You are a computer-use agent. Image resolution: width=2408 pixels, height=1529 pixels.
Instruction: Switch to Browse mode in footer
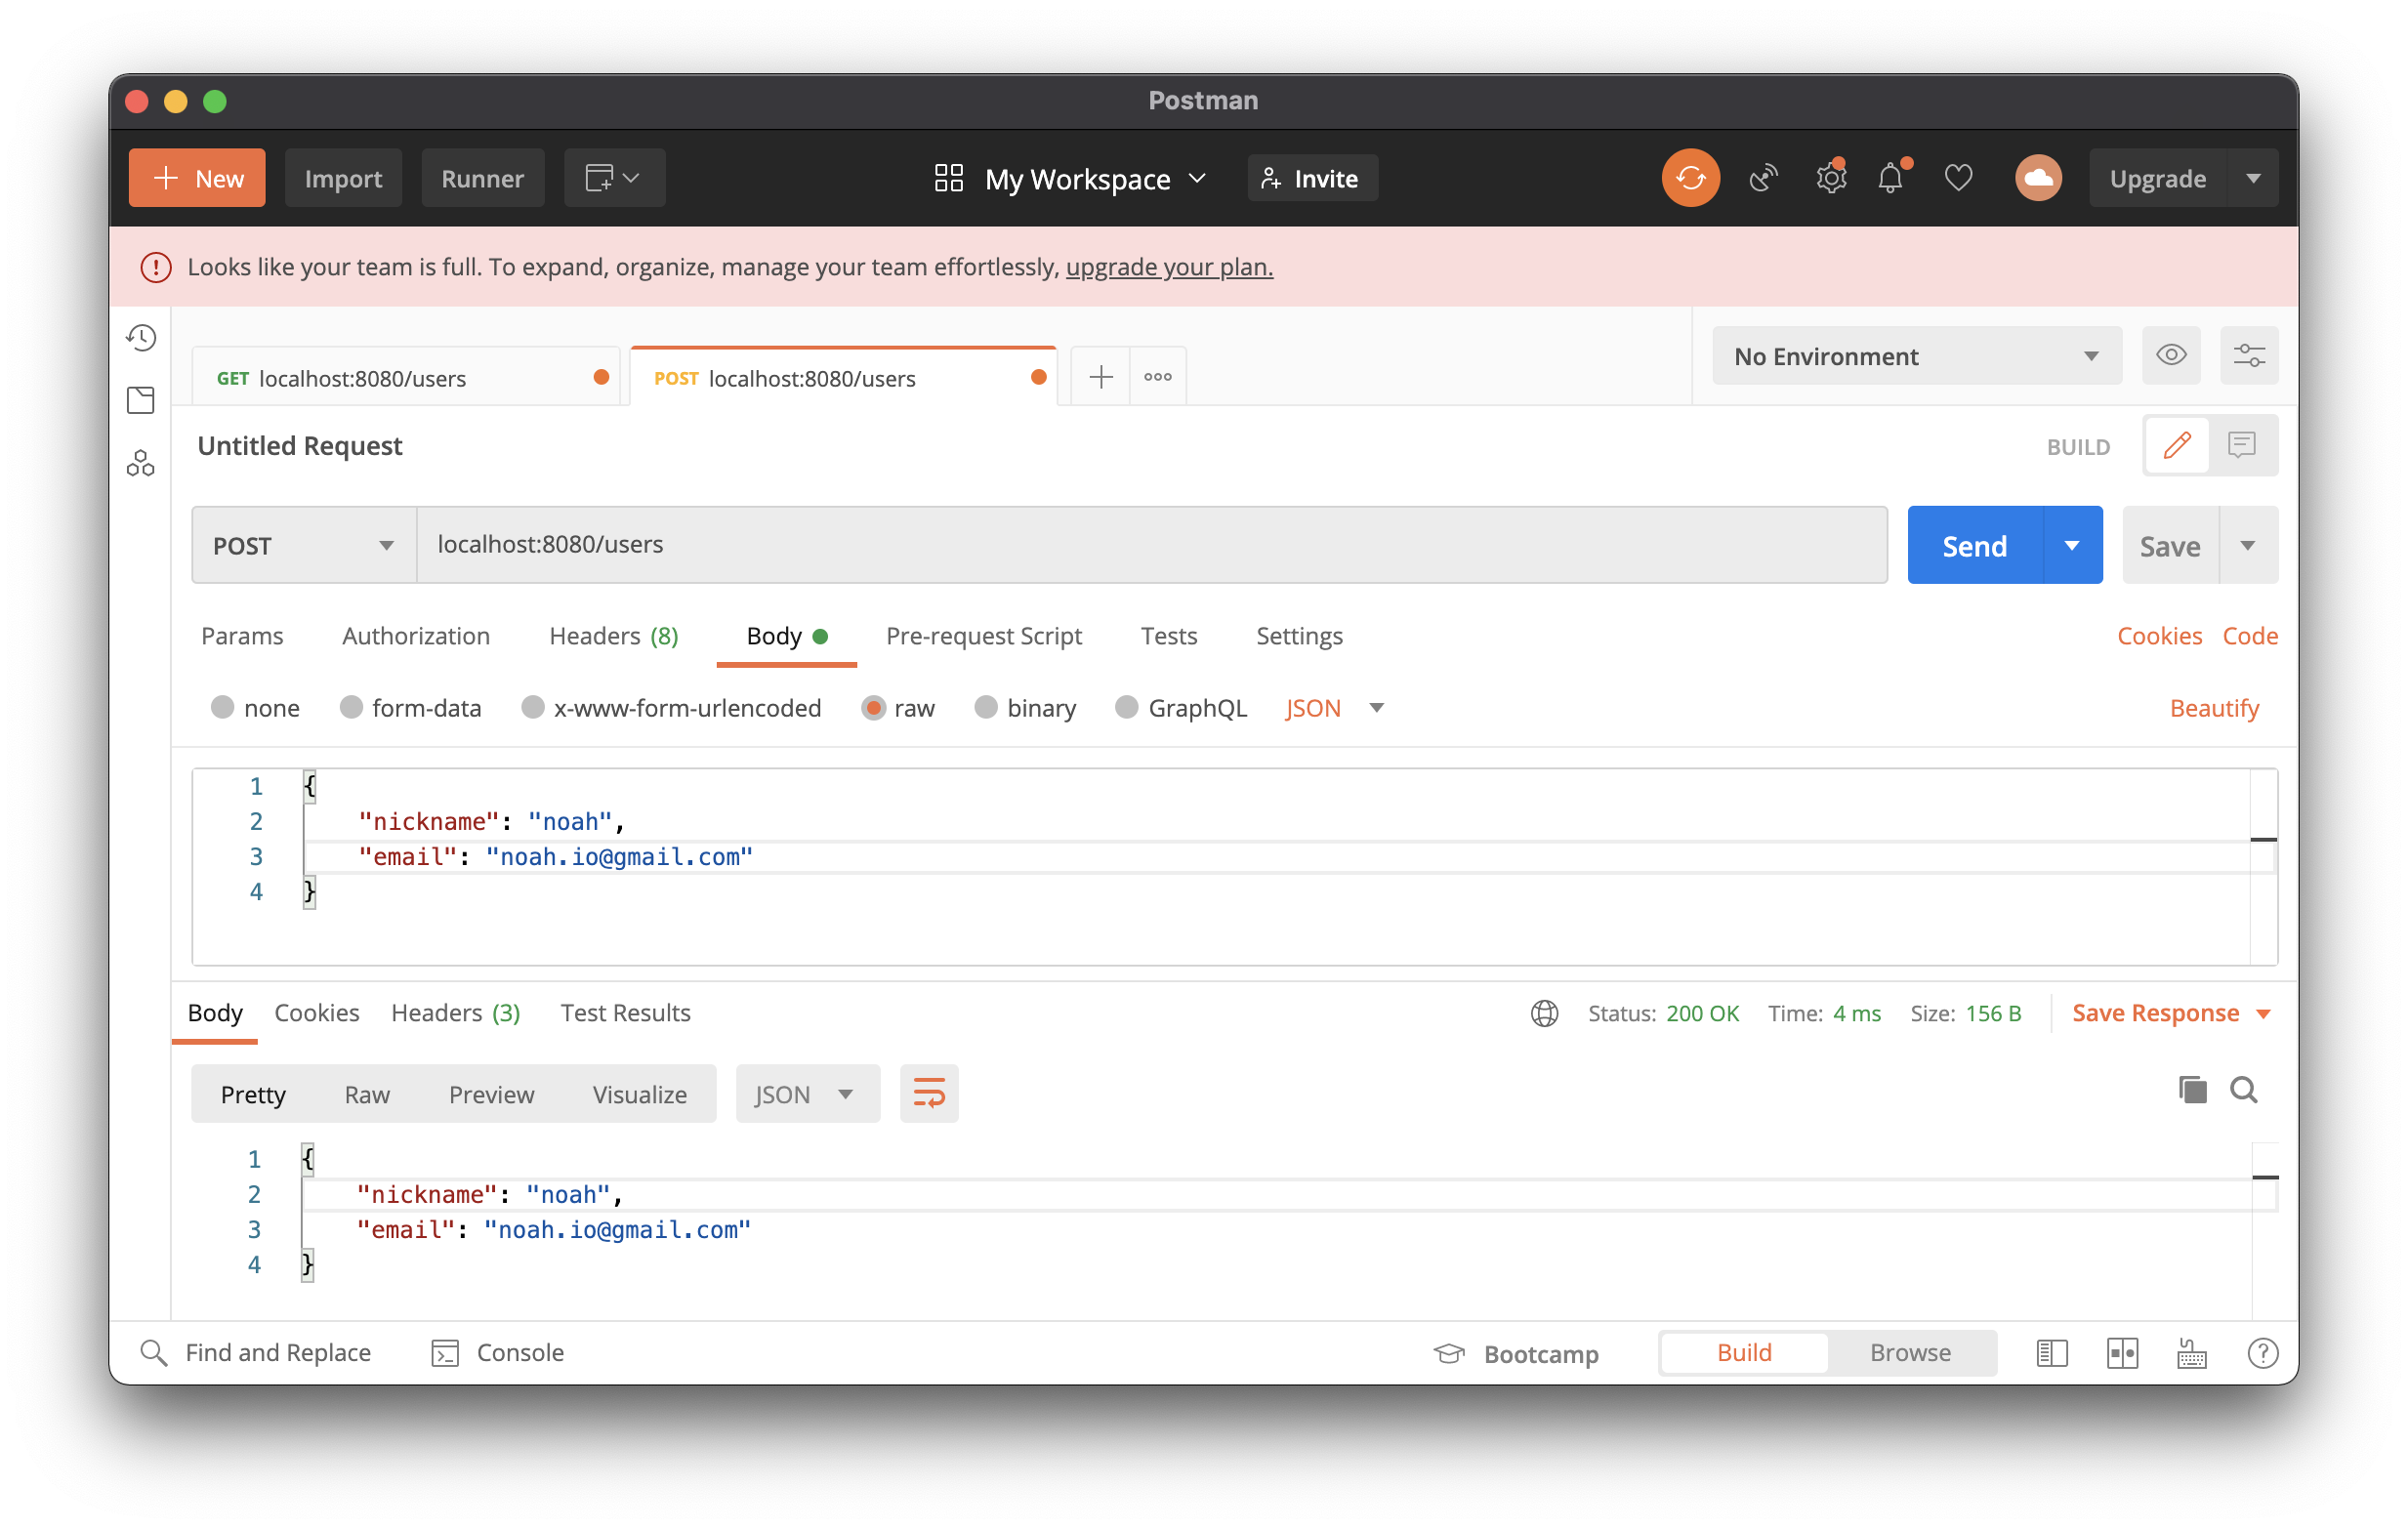pos(1910,1354)
